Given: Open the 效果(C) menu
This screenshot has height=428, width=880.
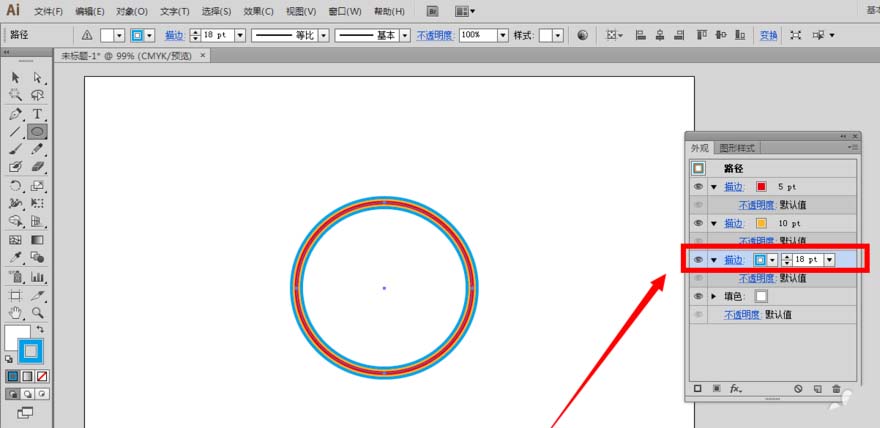Looking at the screenshot, I should (x=259, y=11).
